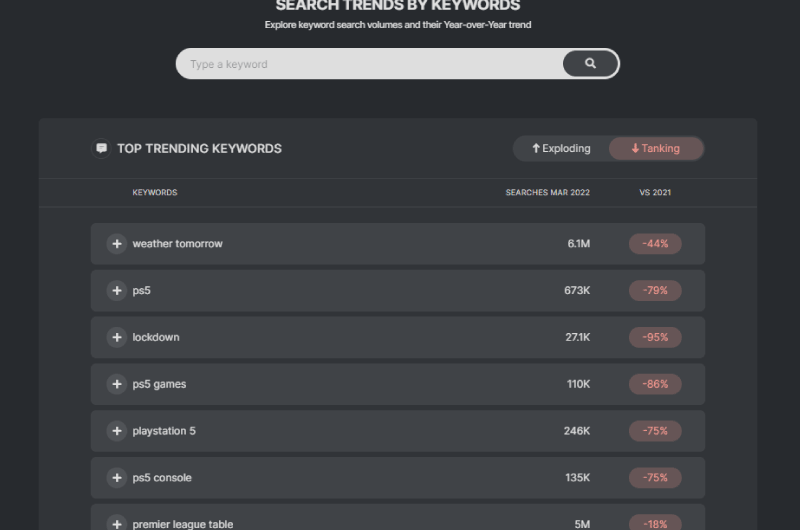Screen dimensions: 800x530
Task: Click the plus icon next to premier league table
Action: point(117,523)
